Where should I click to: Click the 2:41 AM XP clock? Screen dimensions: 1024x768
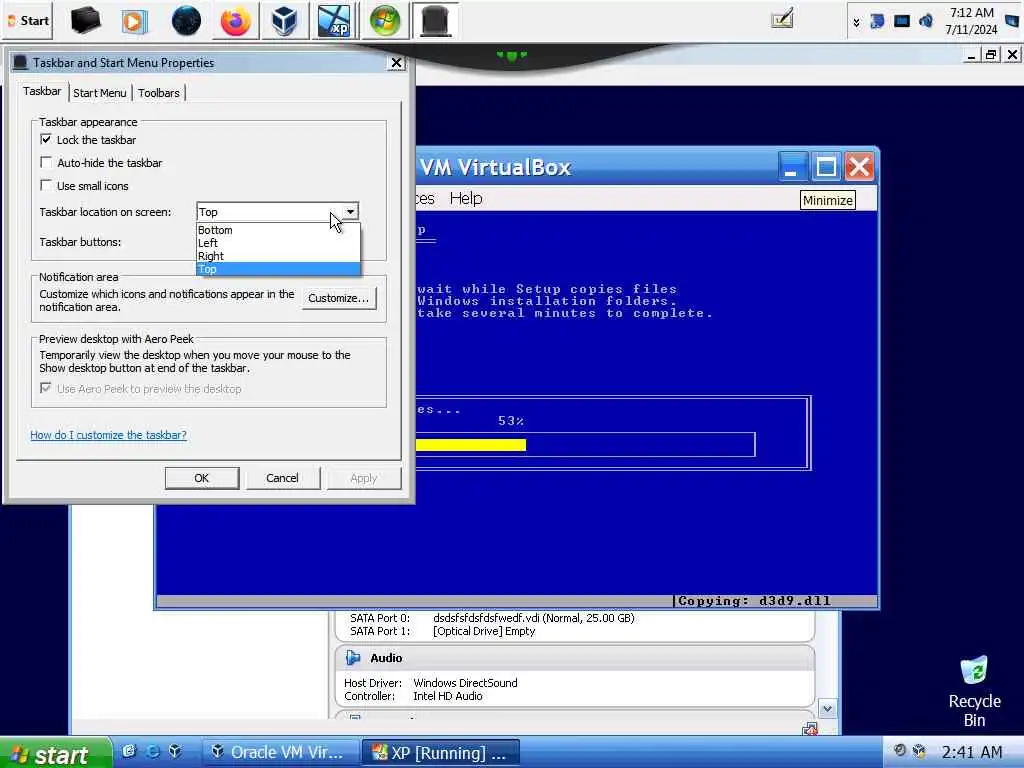pyautogui.click(x=972, y=752)
